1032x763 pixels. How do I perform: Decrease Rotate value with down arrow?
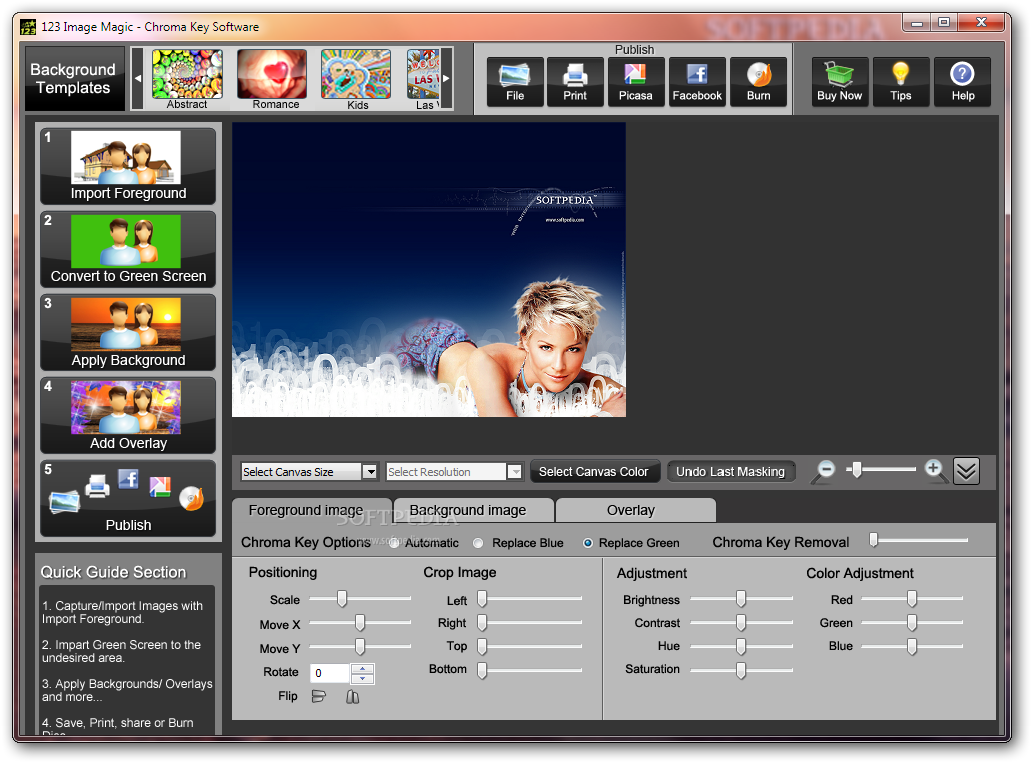[363, 678]
